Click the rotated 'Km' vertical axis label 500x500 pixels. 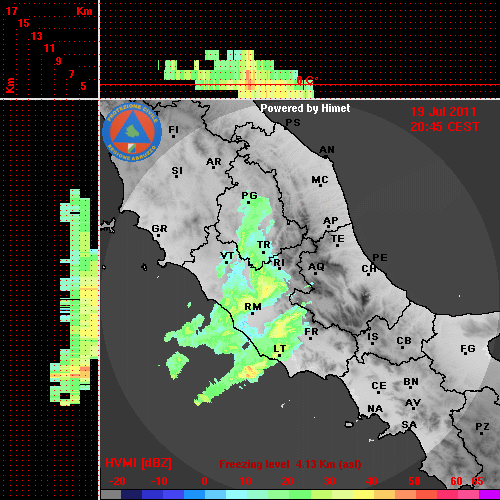[10, 85]
